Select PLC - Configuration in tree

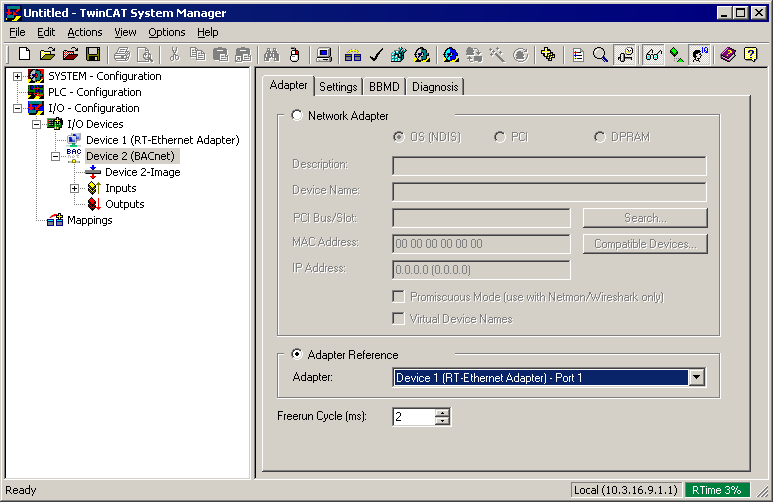[x=94, y=92]
